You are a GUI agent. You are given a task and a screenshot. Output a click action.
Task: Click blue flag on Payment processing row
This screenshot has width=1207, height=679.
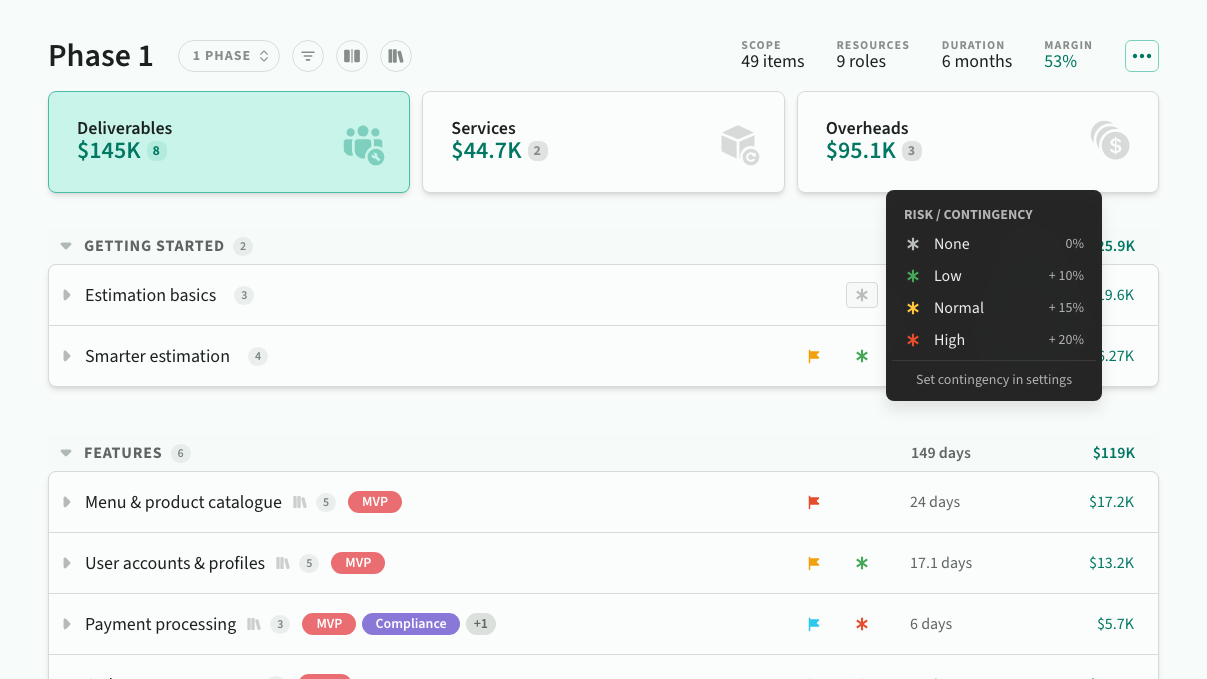[x=814, y=624]
